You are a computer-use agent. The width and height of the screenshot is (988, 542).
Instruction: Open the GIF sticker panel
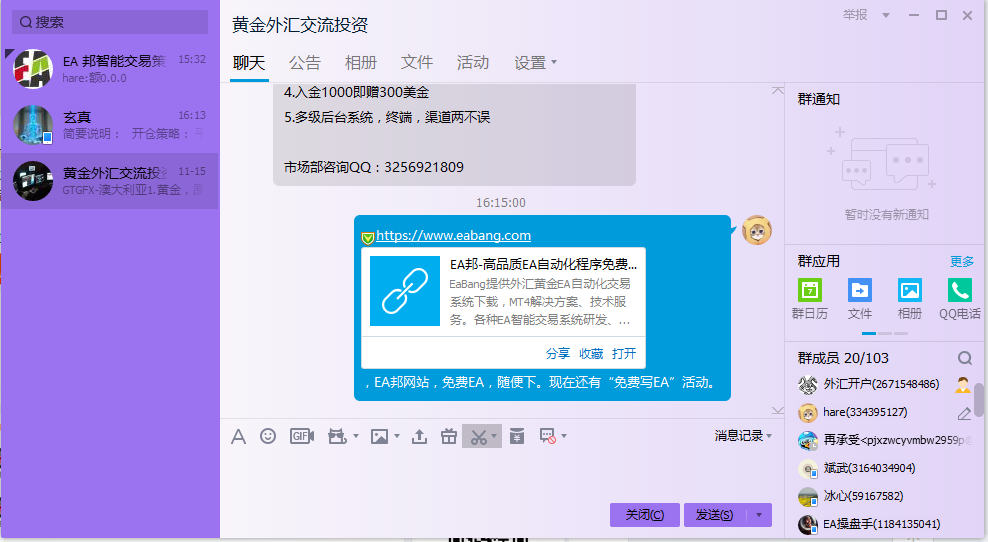pos(302,436)
